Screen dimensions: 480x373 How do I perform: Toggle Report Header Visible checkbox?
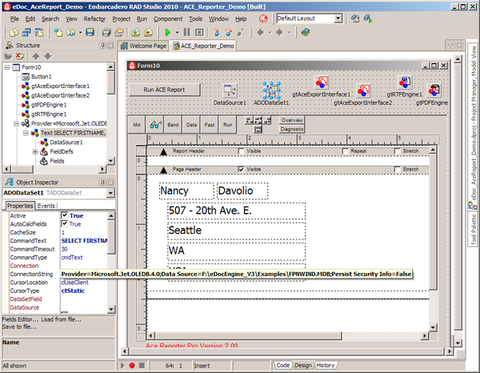tap(241, 151)
